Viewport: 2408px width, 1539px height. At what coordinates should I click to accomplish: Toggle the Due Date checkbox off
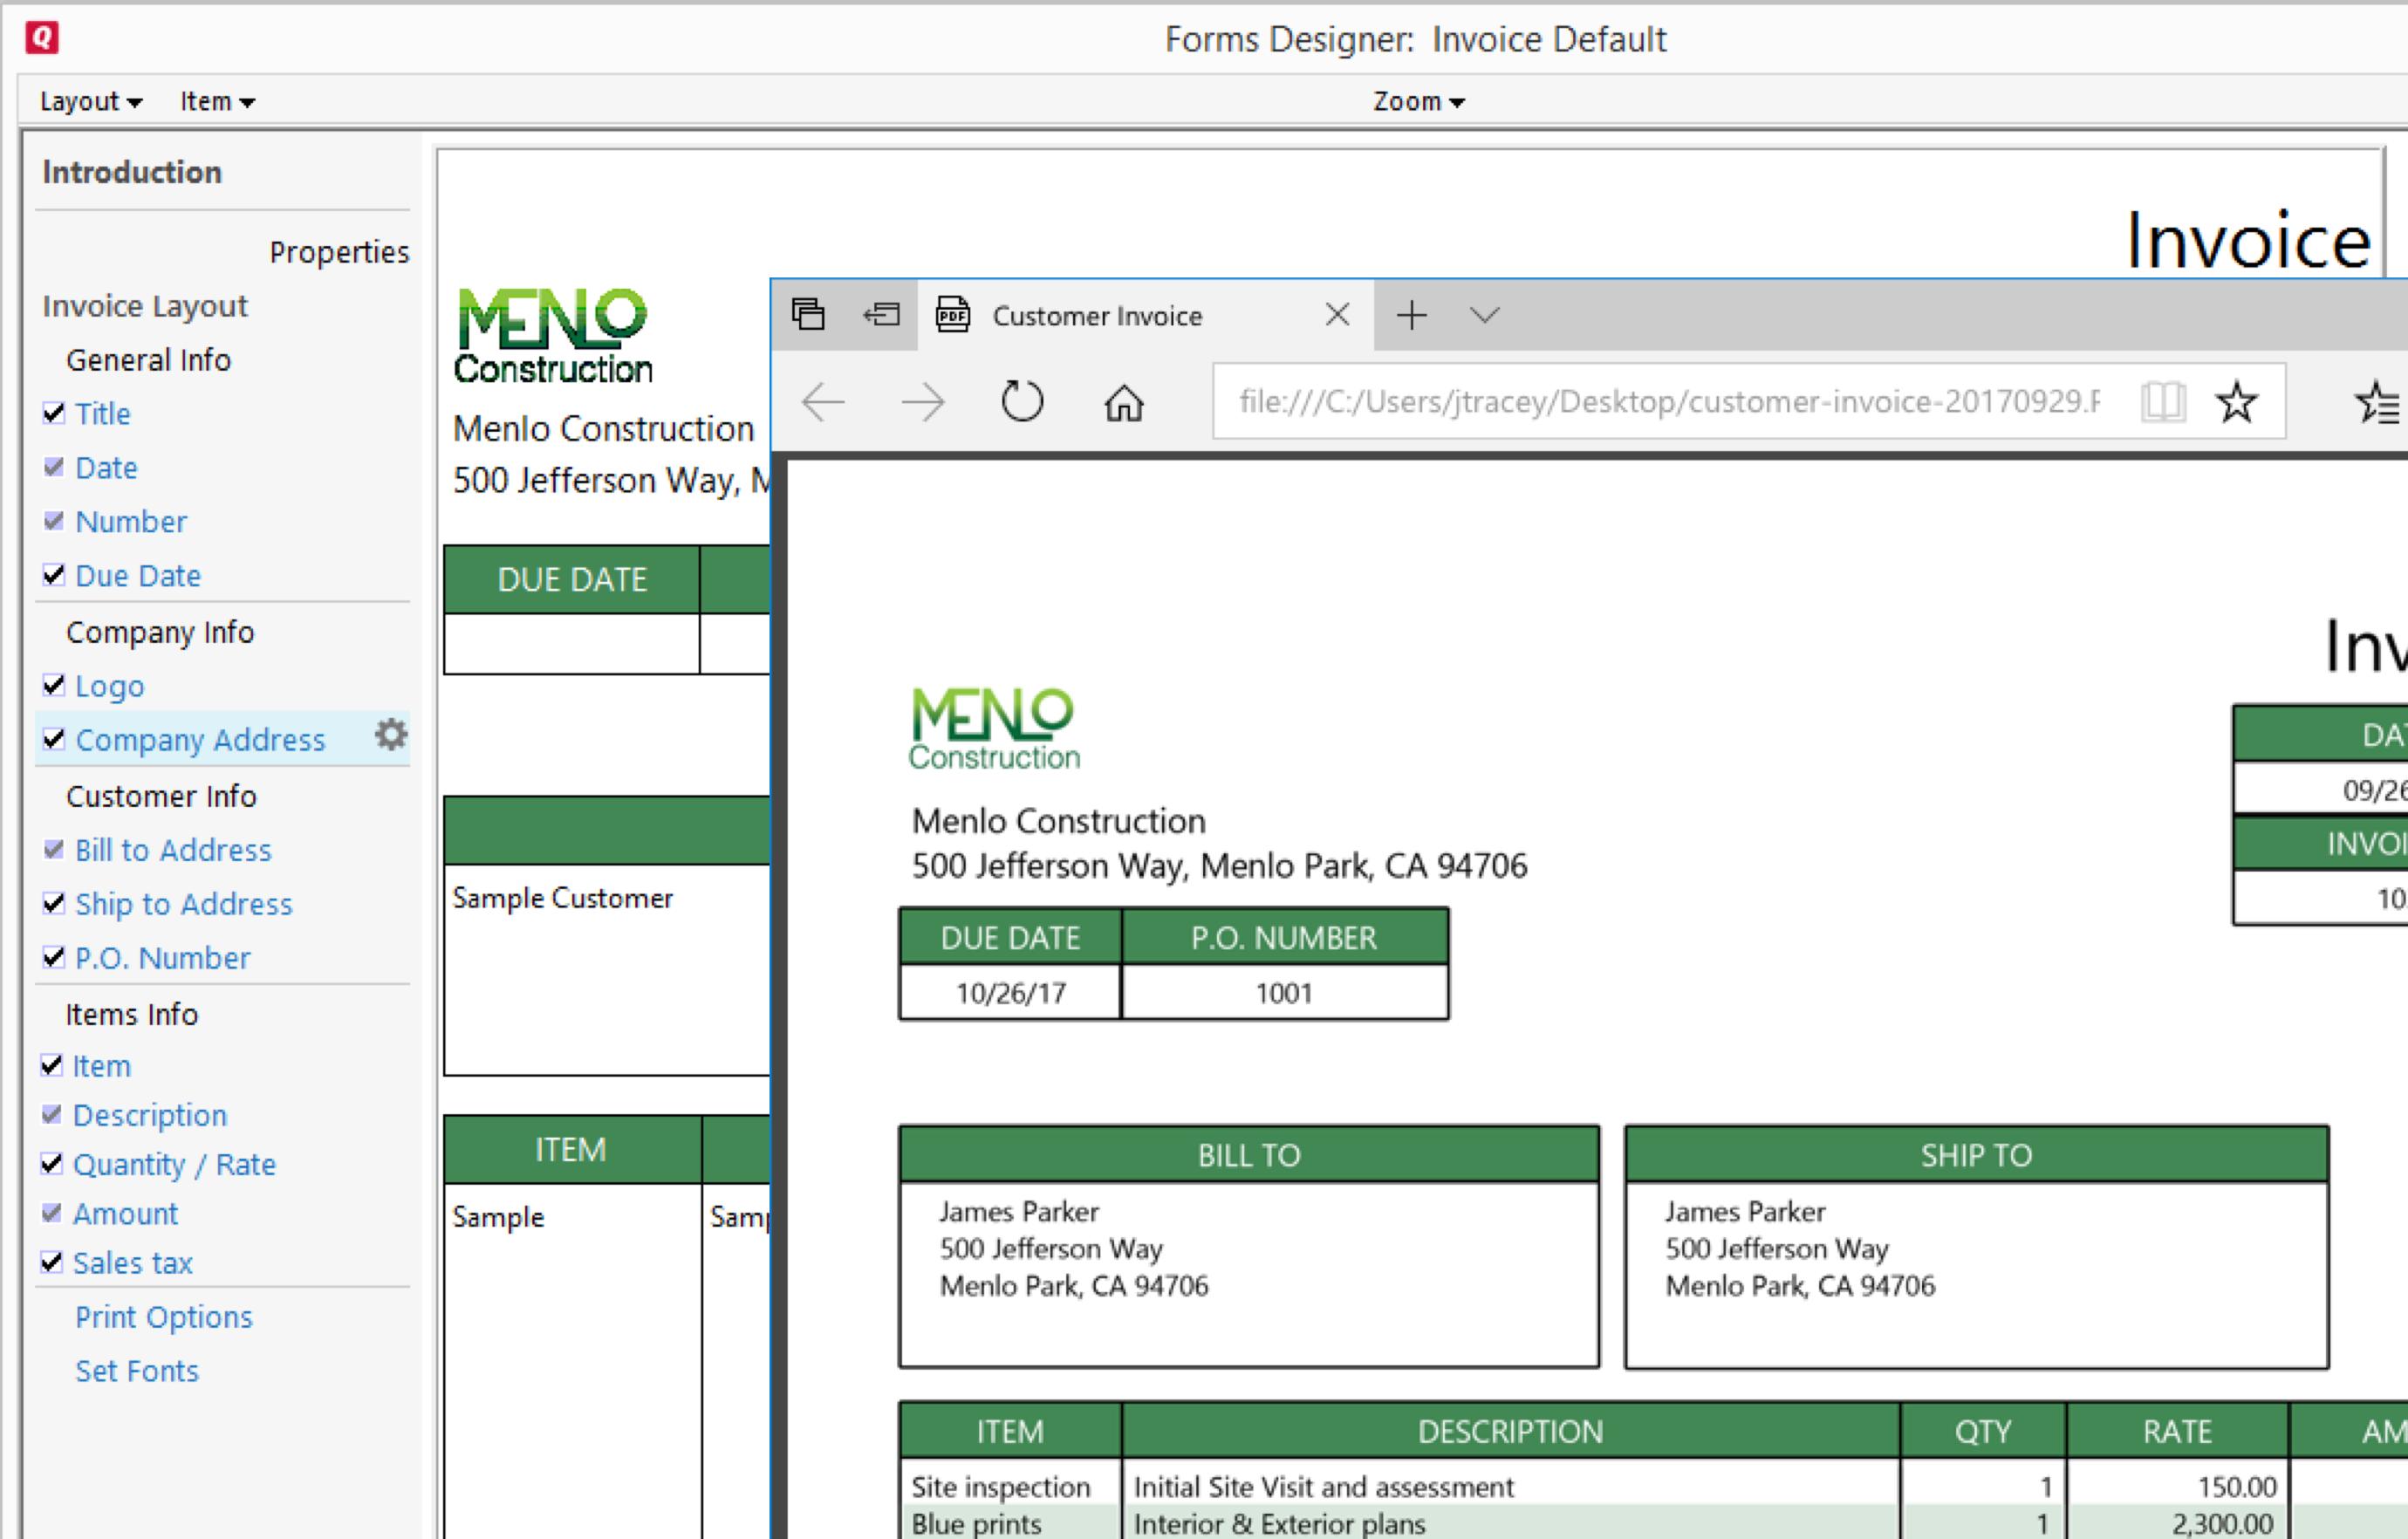(52, 574)
